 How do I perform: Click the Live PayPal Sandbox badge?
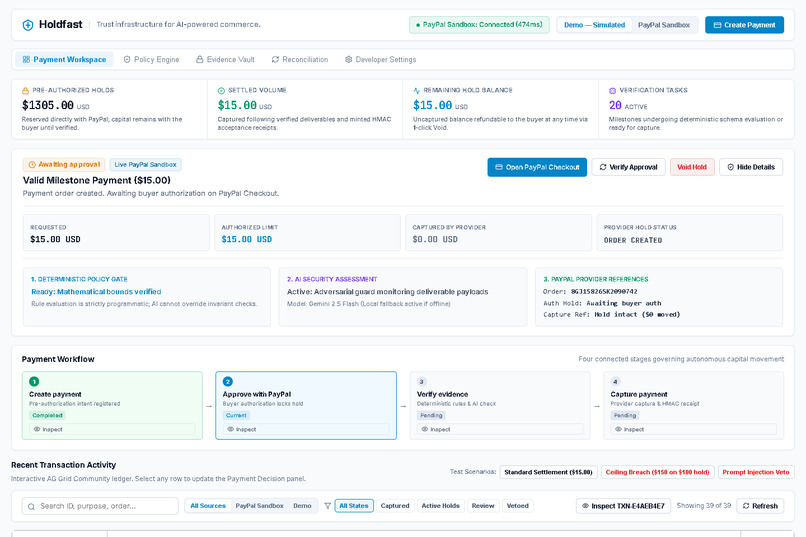click(145, 164)
